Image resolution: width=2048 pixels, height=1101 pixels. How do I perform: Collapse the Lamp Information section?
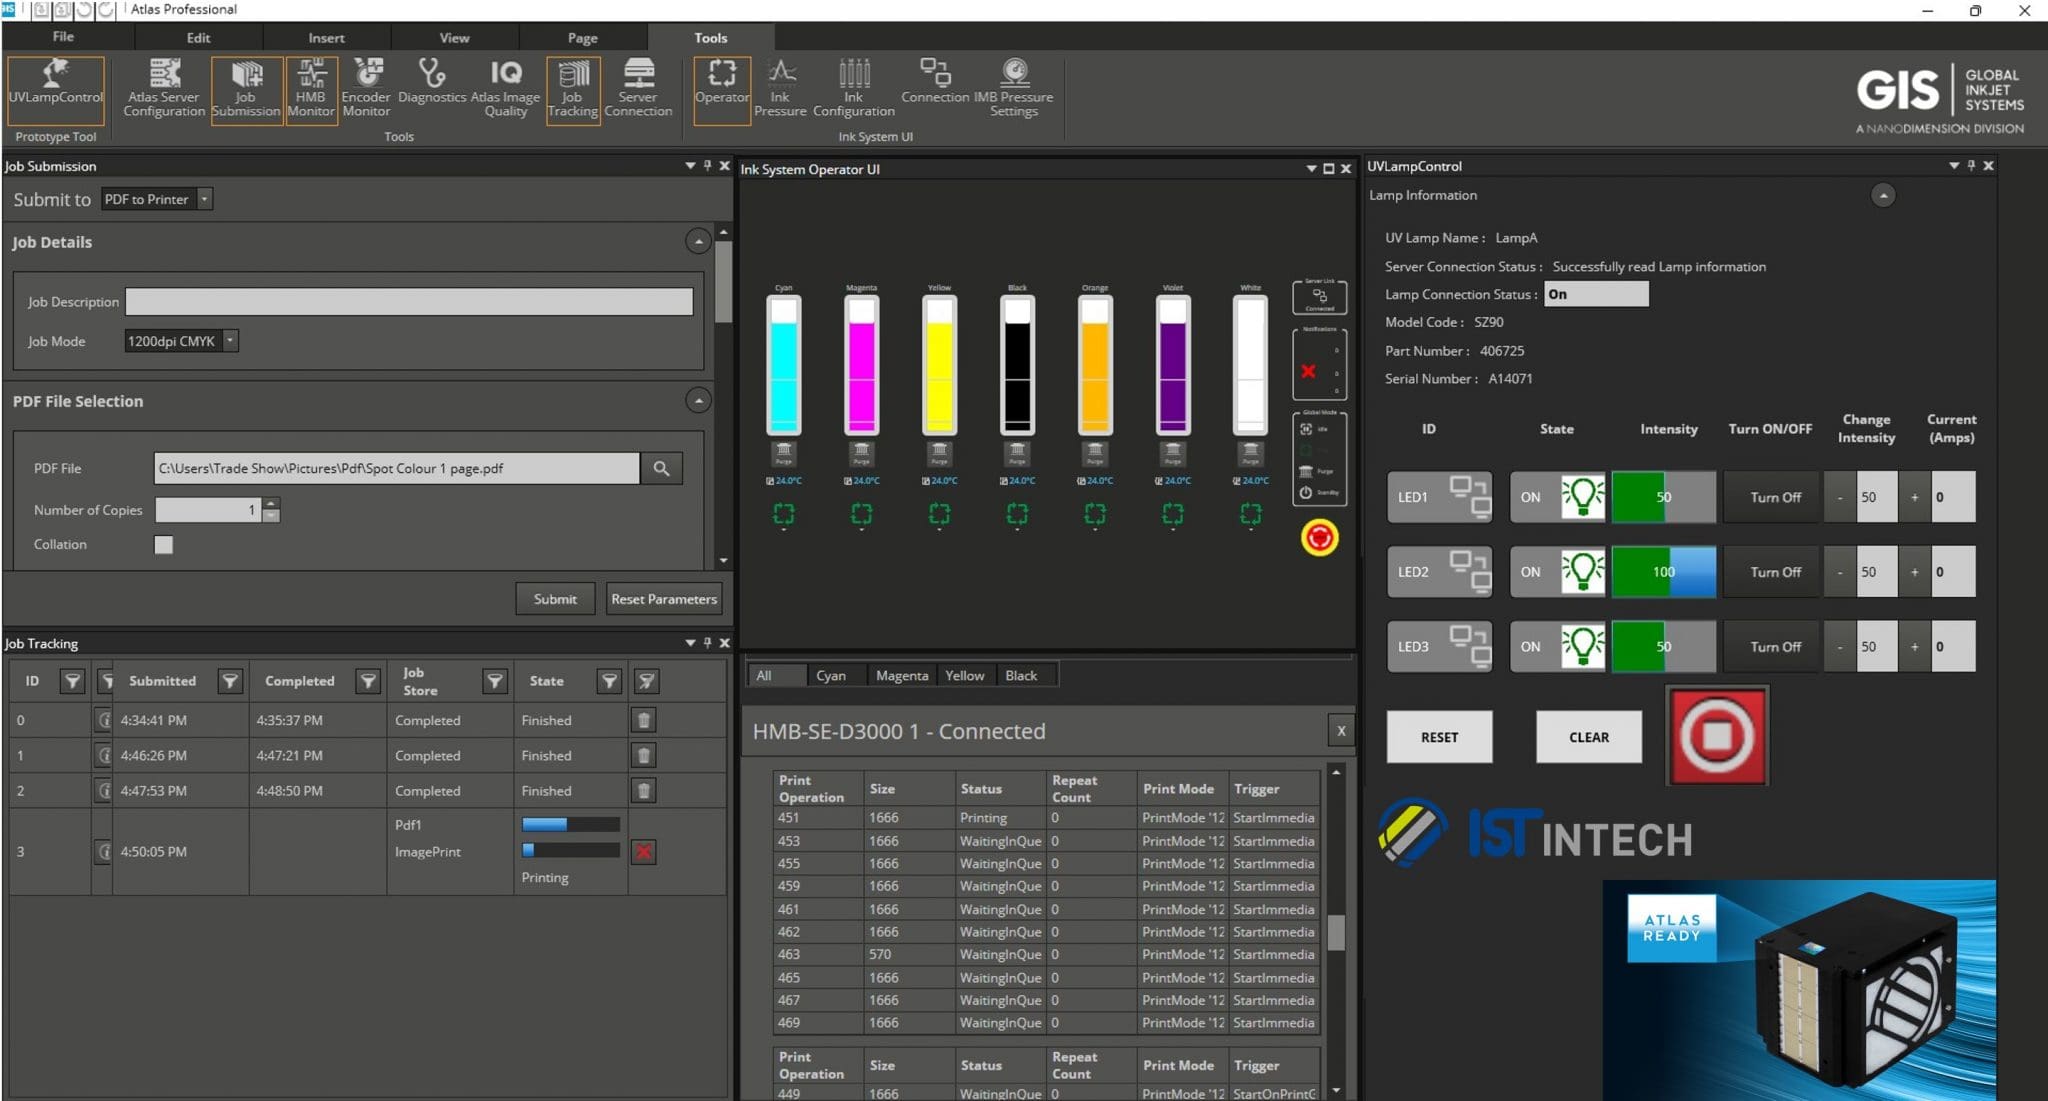tap(1884, 195)
